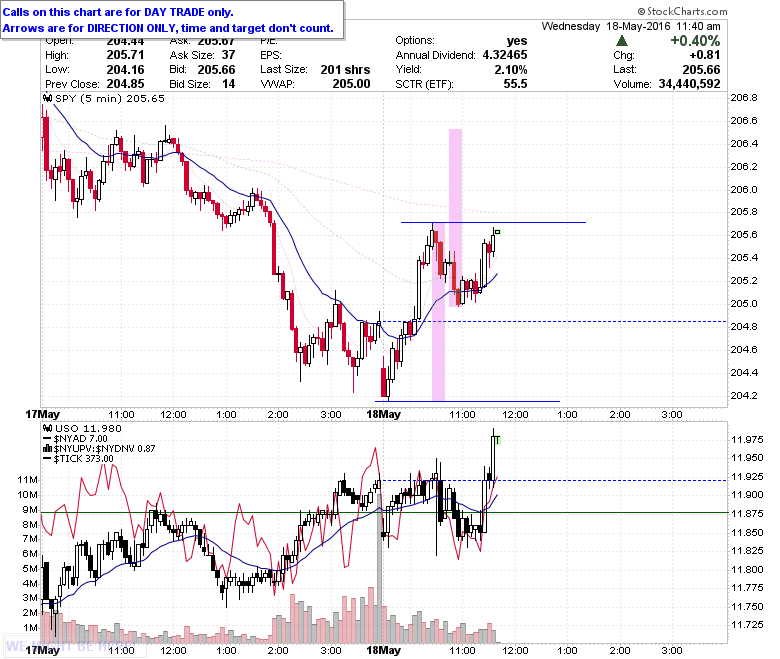The image size is (780, 659).
Task: Click the 1M volume axis label
Action: 30,628
